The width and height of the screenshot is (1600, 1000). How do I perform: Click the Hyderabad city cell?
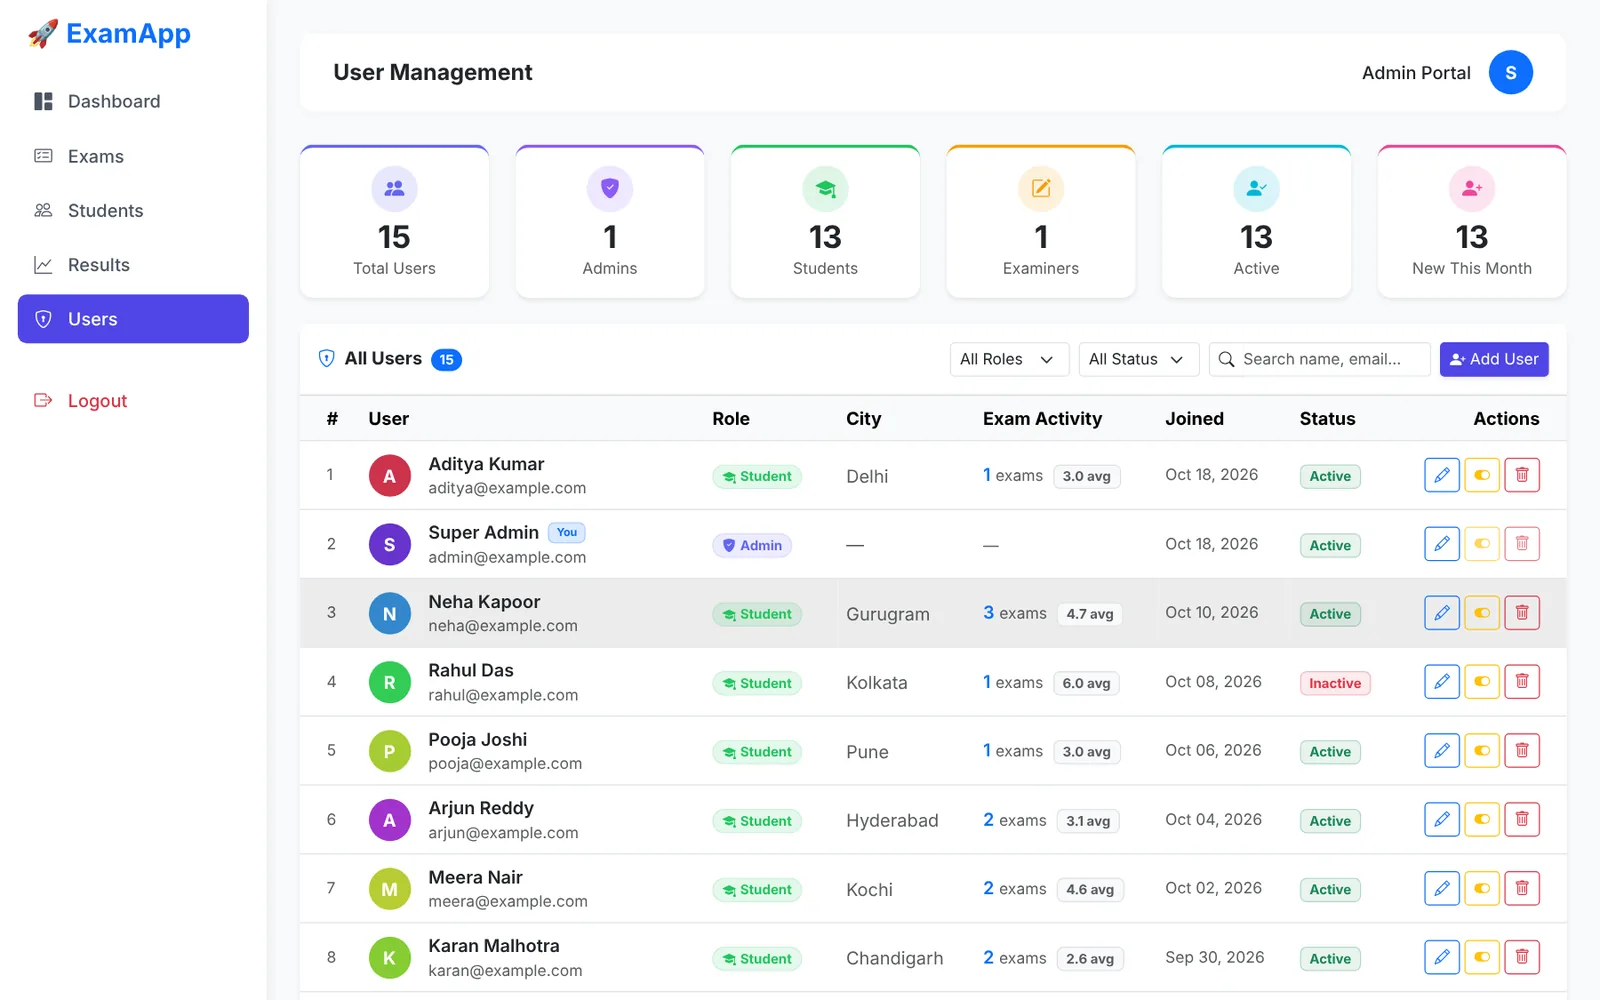[892, 821]
